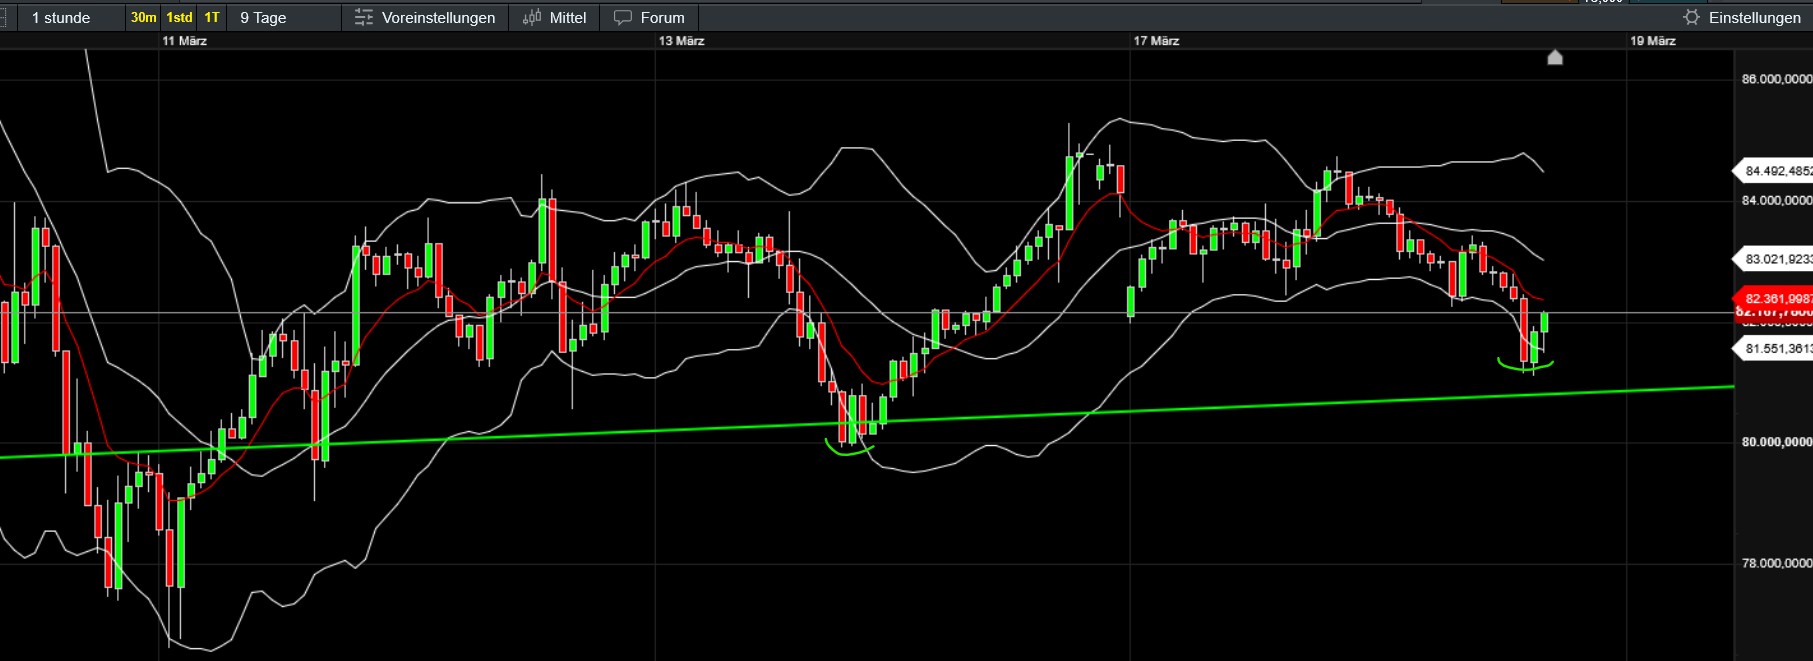Image resolution: width=1813 pixels, height=661 pixels.
Task: Switch to the 30m timeframe
Action: click(144, 17)
